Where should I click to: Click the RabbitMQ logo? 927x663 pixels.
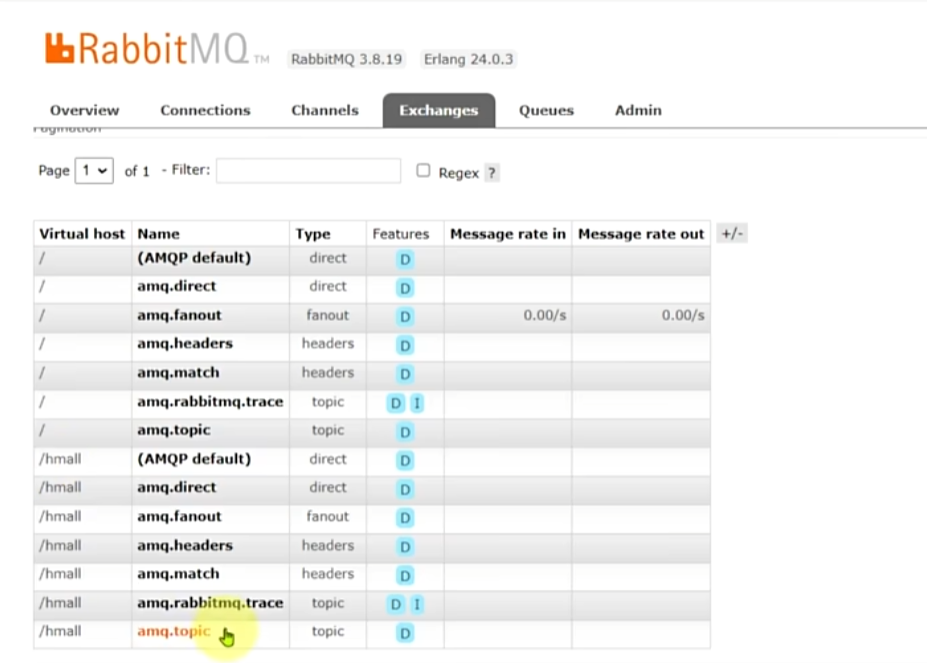[x=157, y=48]
